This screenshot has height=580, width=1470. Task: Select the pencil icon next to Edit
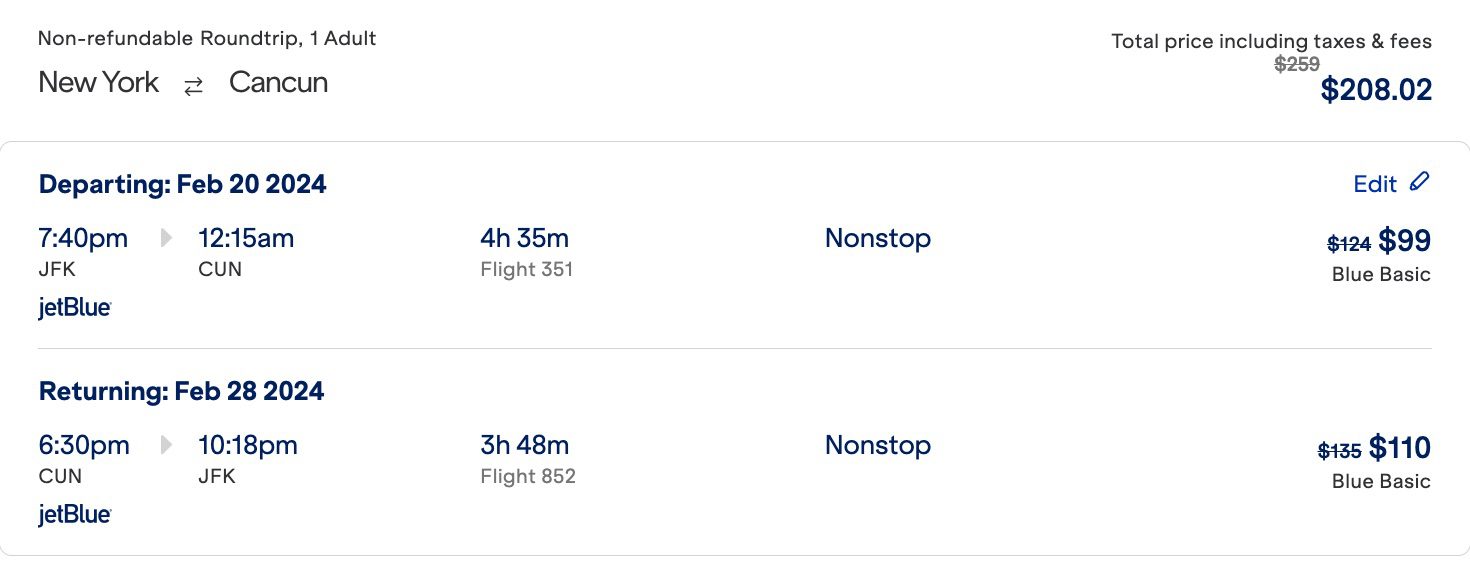[x=1419, y=182]
